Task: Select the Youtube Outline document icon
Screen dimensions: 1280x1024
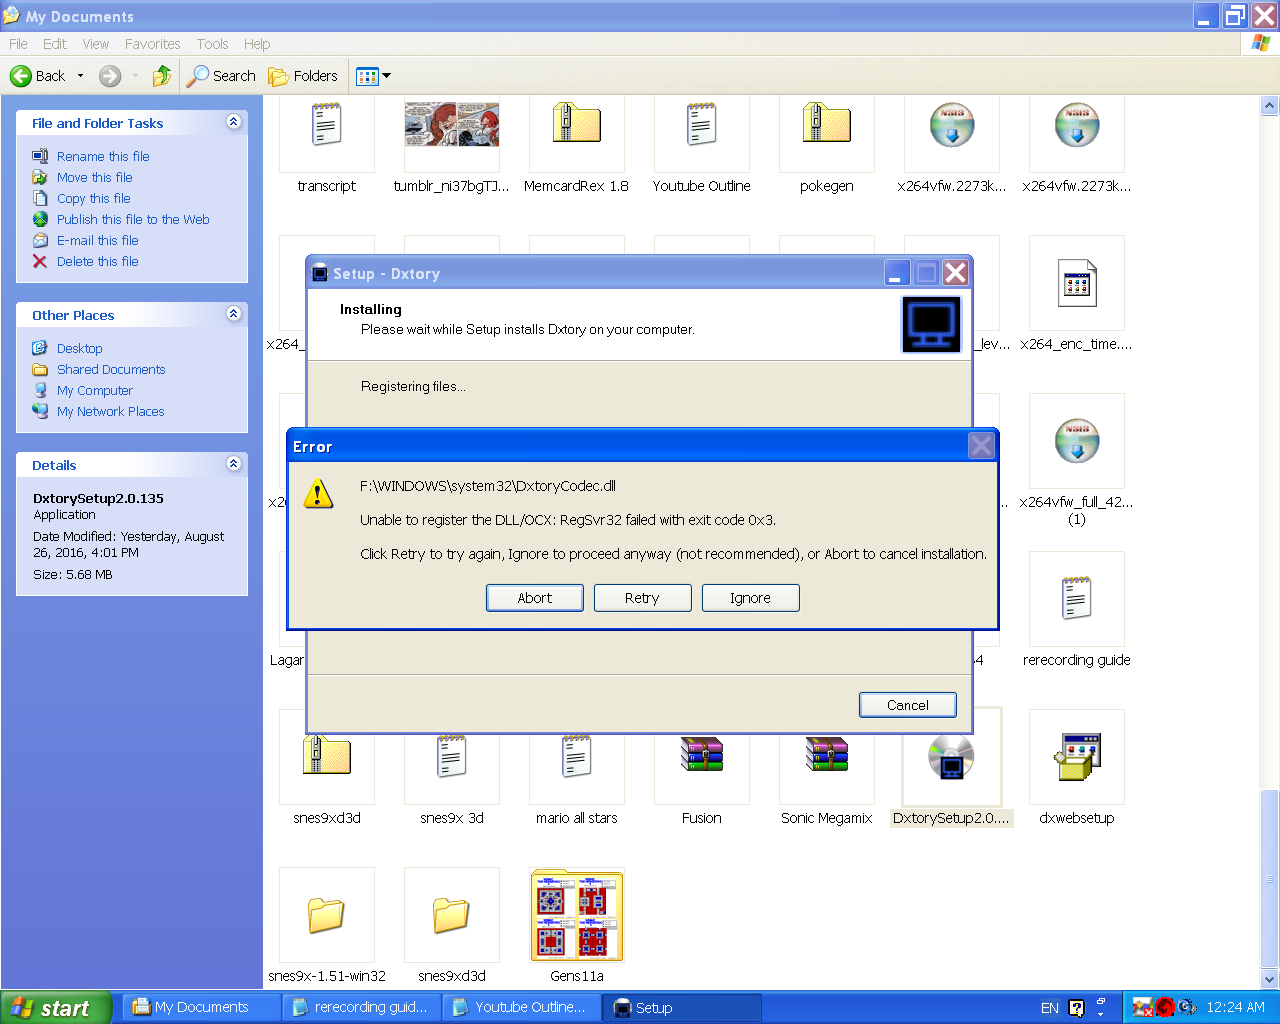Action: [702, 127]
